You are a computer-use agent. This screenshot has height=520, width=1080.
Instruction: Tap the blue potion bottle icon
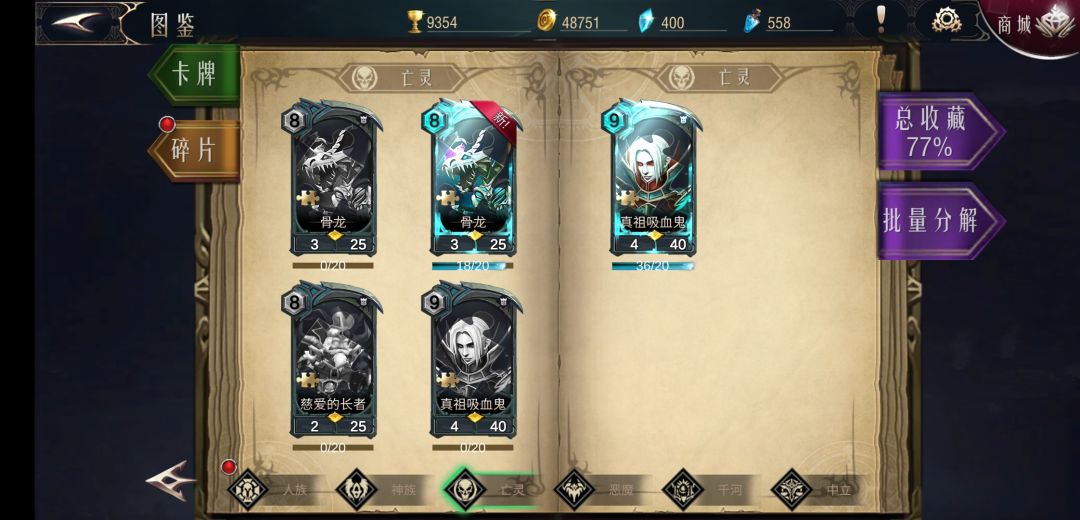coord(751,22)
